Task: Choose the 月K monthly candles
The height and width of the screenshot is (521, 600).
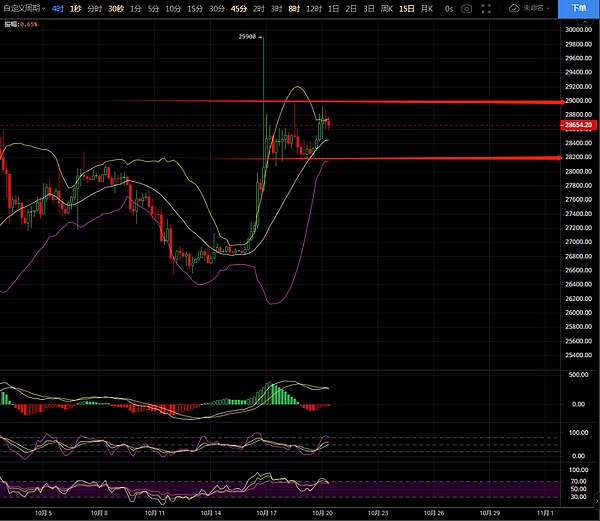Action: tap(426, 8)
